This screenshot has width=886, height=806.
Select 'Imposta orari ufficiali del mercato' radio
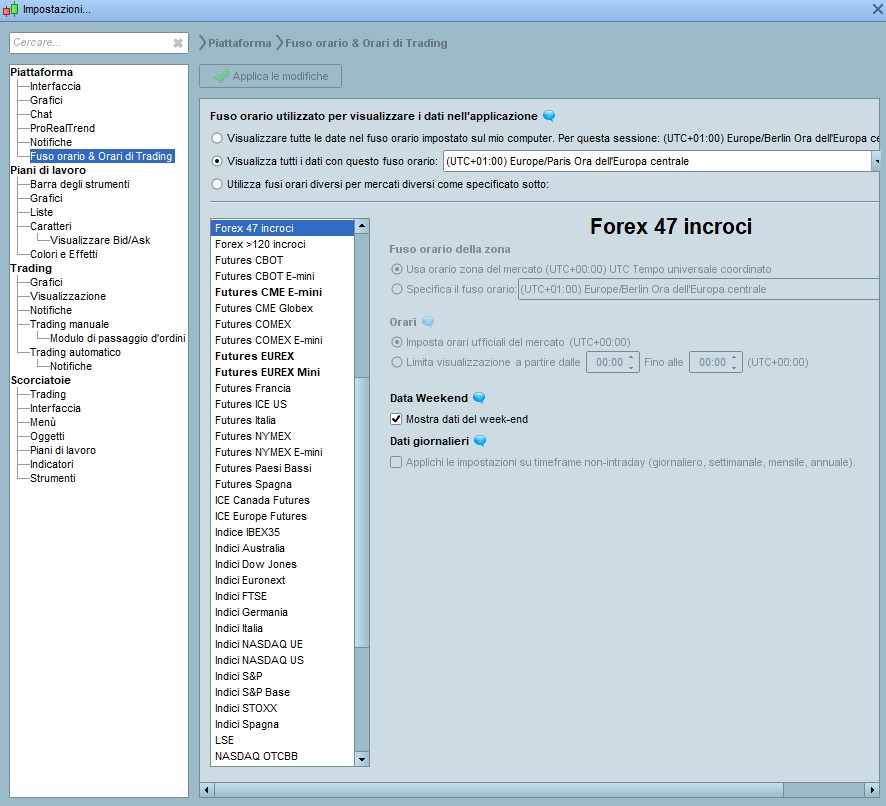point(397,342)
